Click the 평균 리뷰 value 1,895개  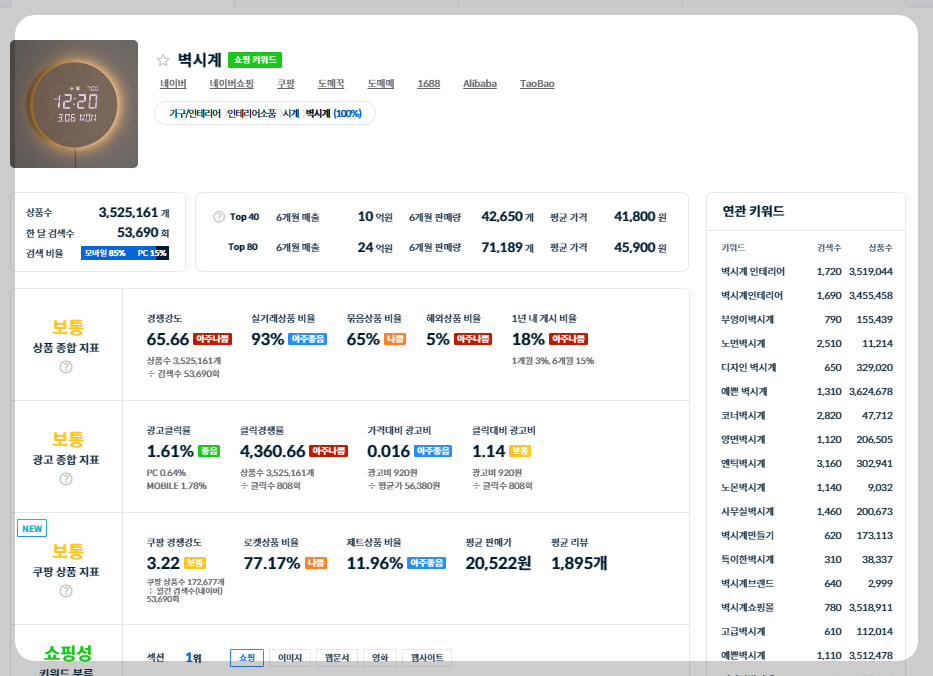579,563
